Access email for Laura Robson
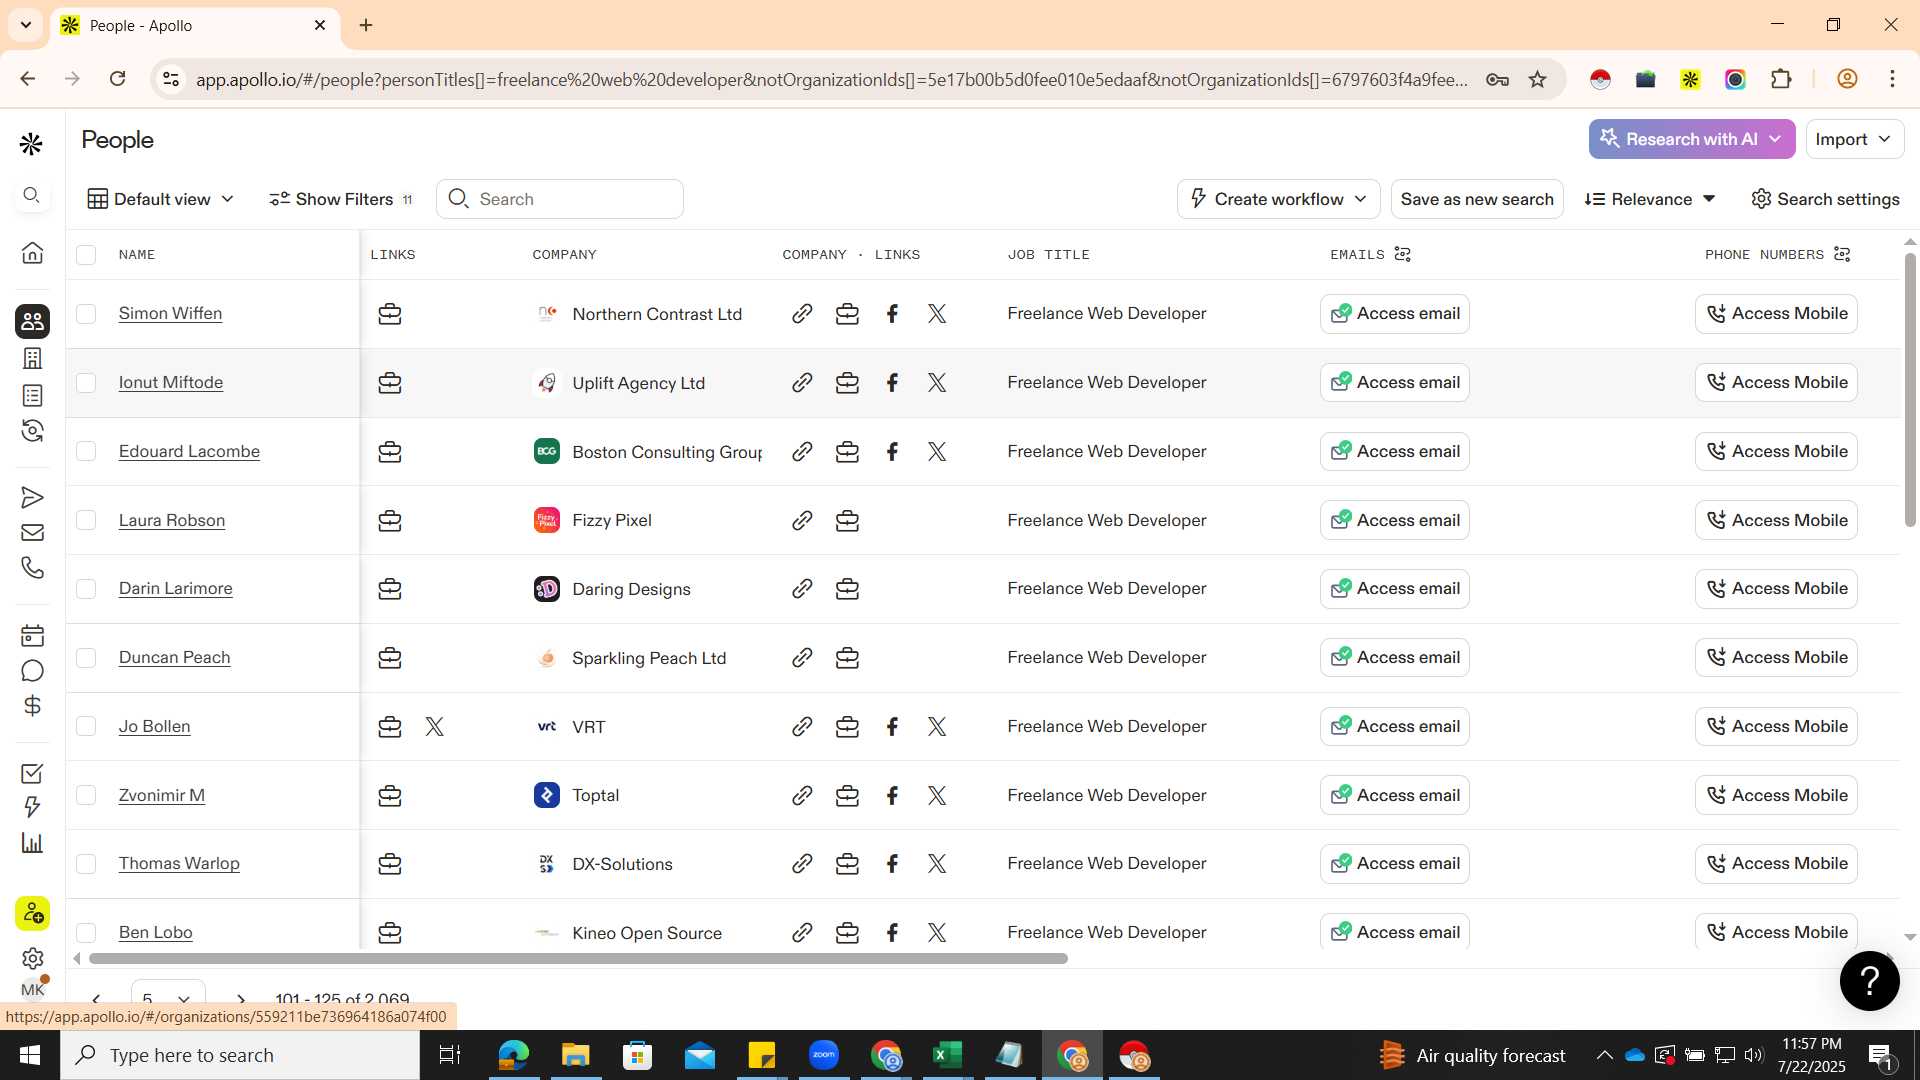The width and height of the screenshot is (1920, 1080). point(1394,520)
